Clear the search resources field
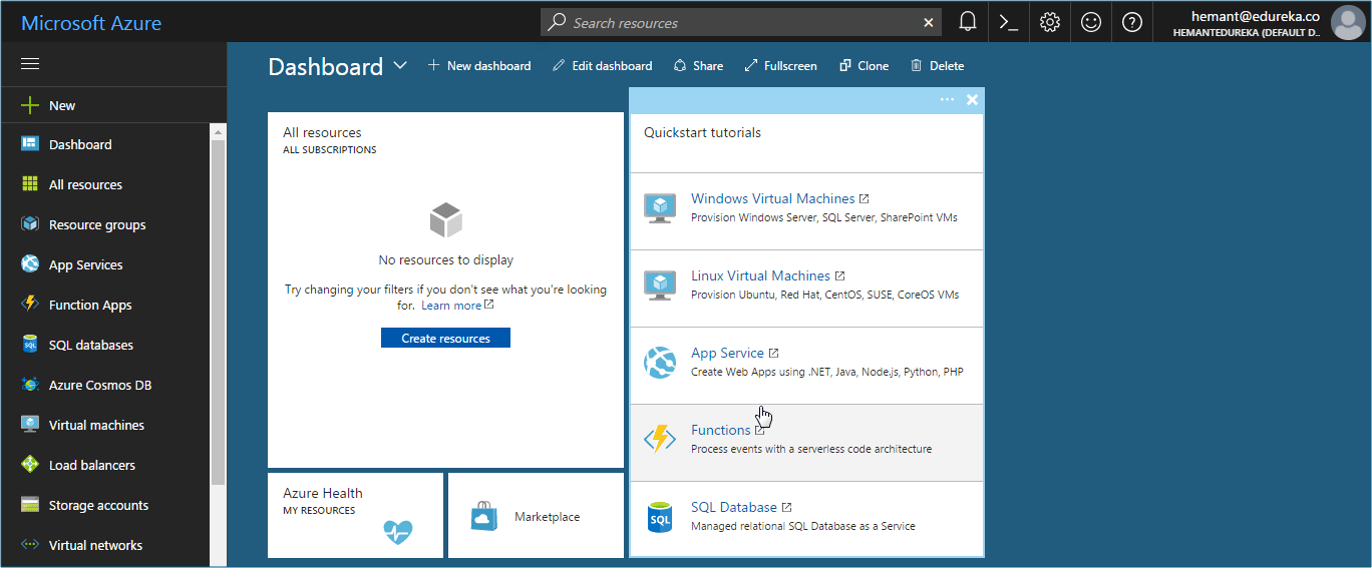This screenshot has width=1372, height=568. (928, 22)
